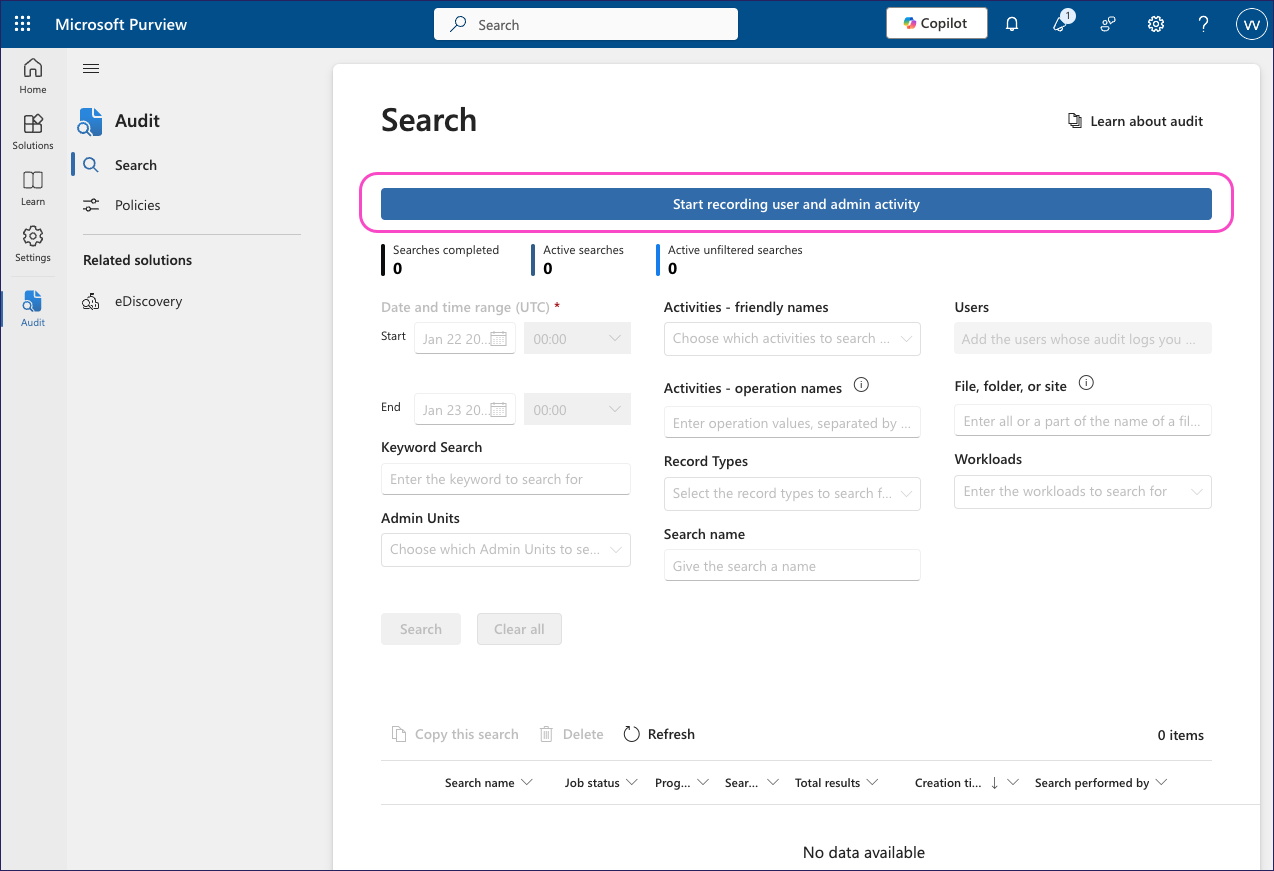Open the Start time 00:00 dropdown
The image size is (1274, 871).
click(x=577, y=338)
